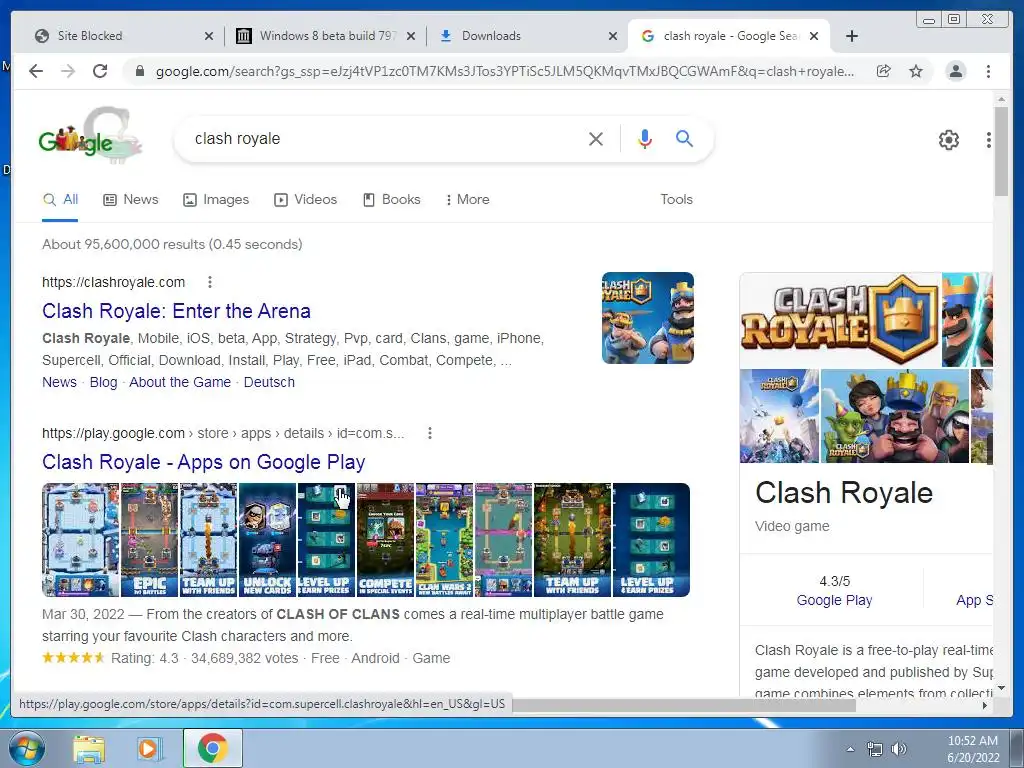Open options for clashroyale.com result

[x=210, y=282]
